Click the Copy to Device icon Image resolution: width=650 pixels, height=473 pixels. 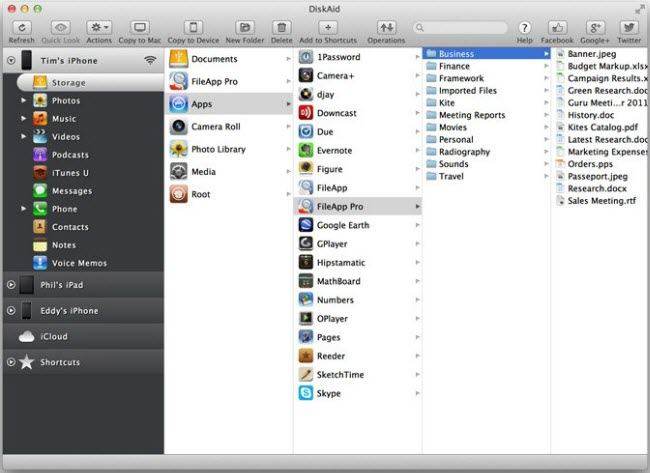(193, 28)
